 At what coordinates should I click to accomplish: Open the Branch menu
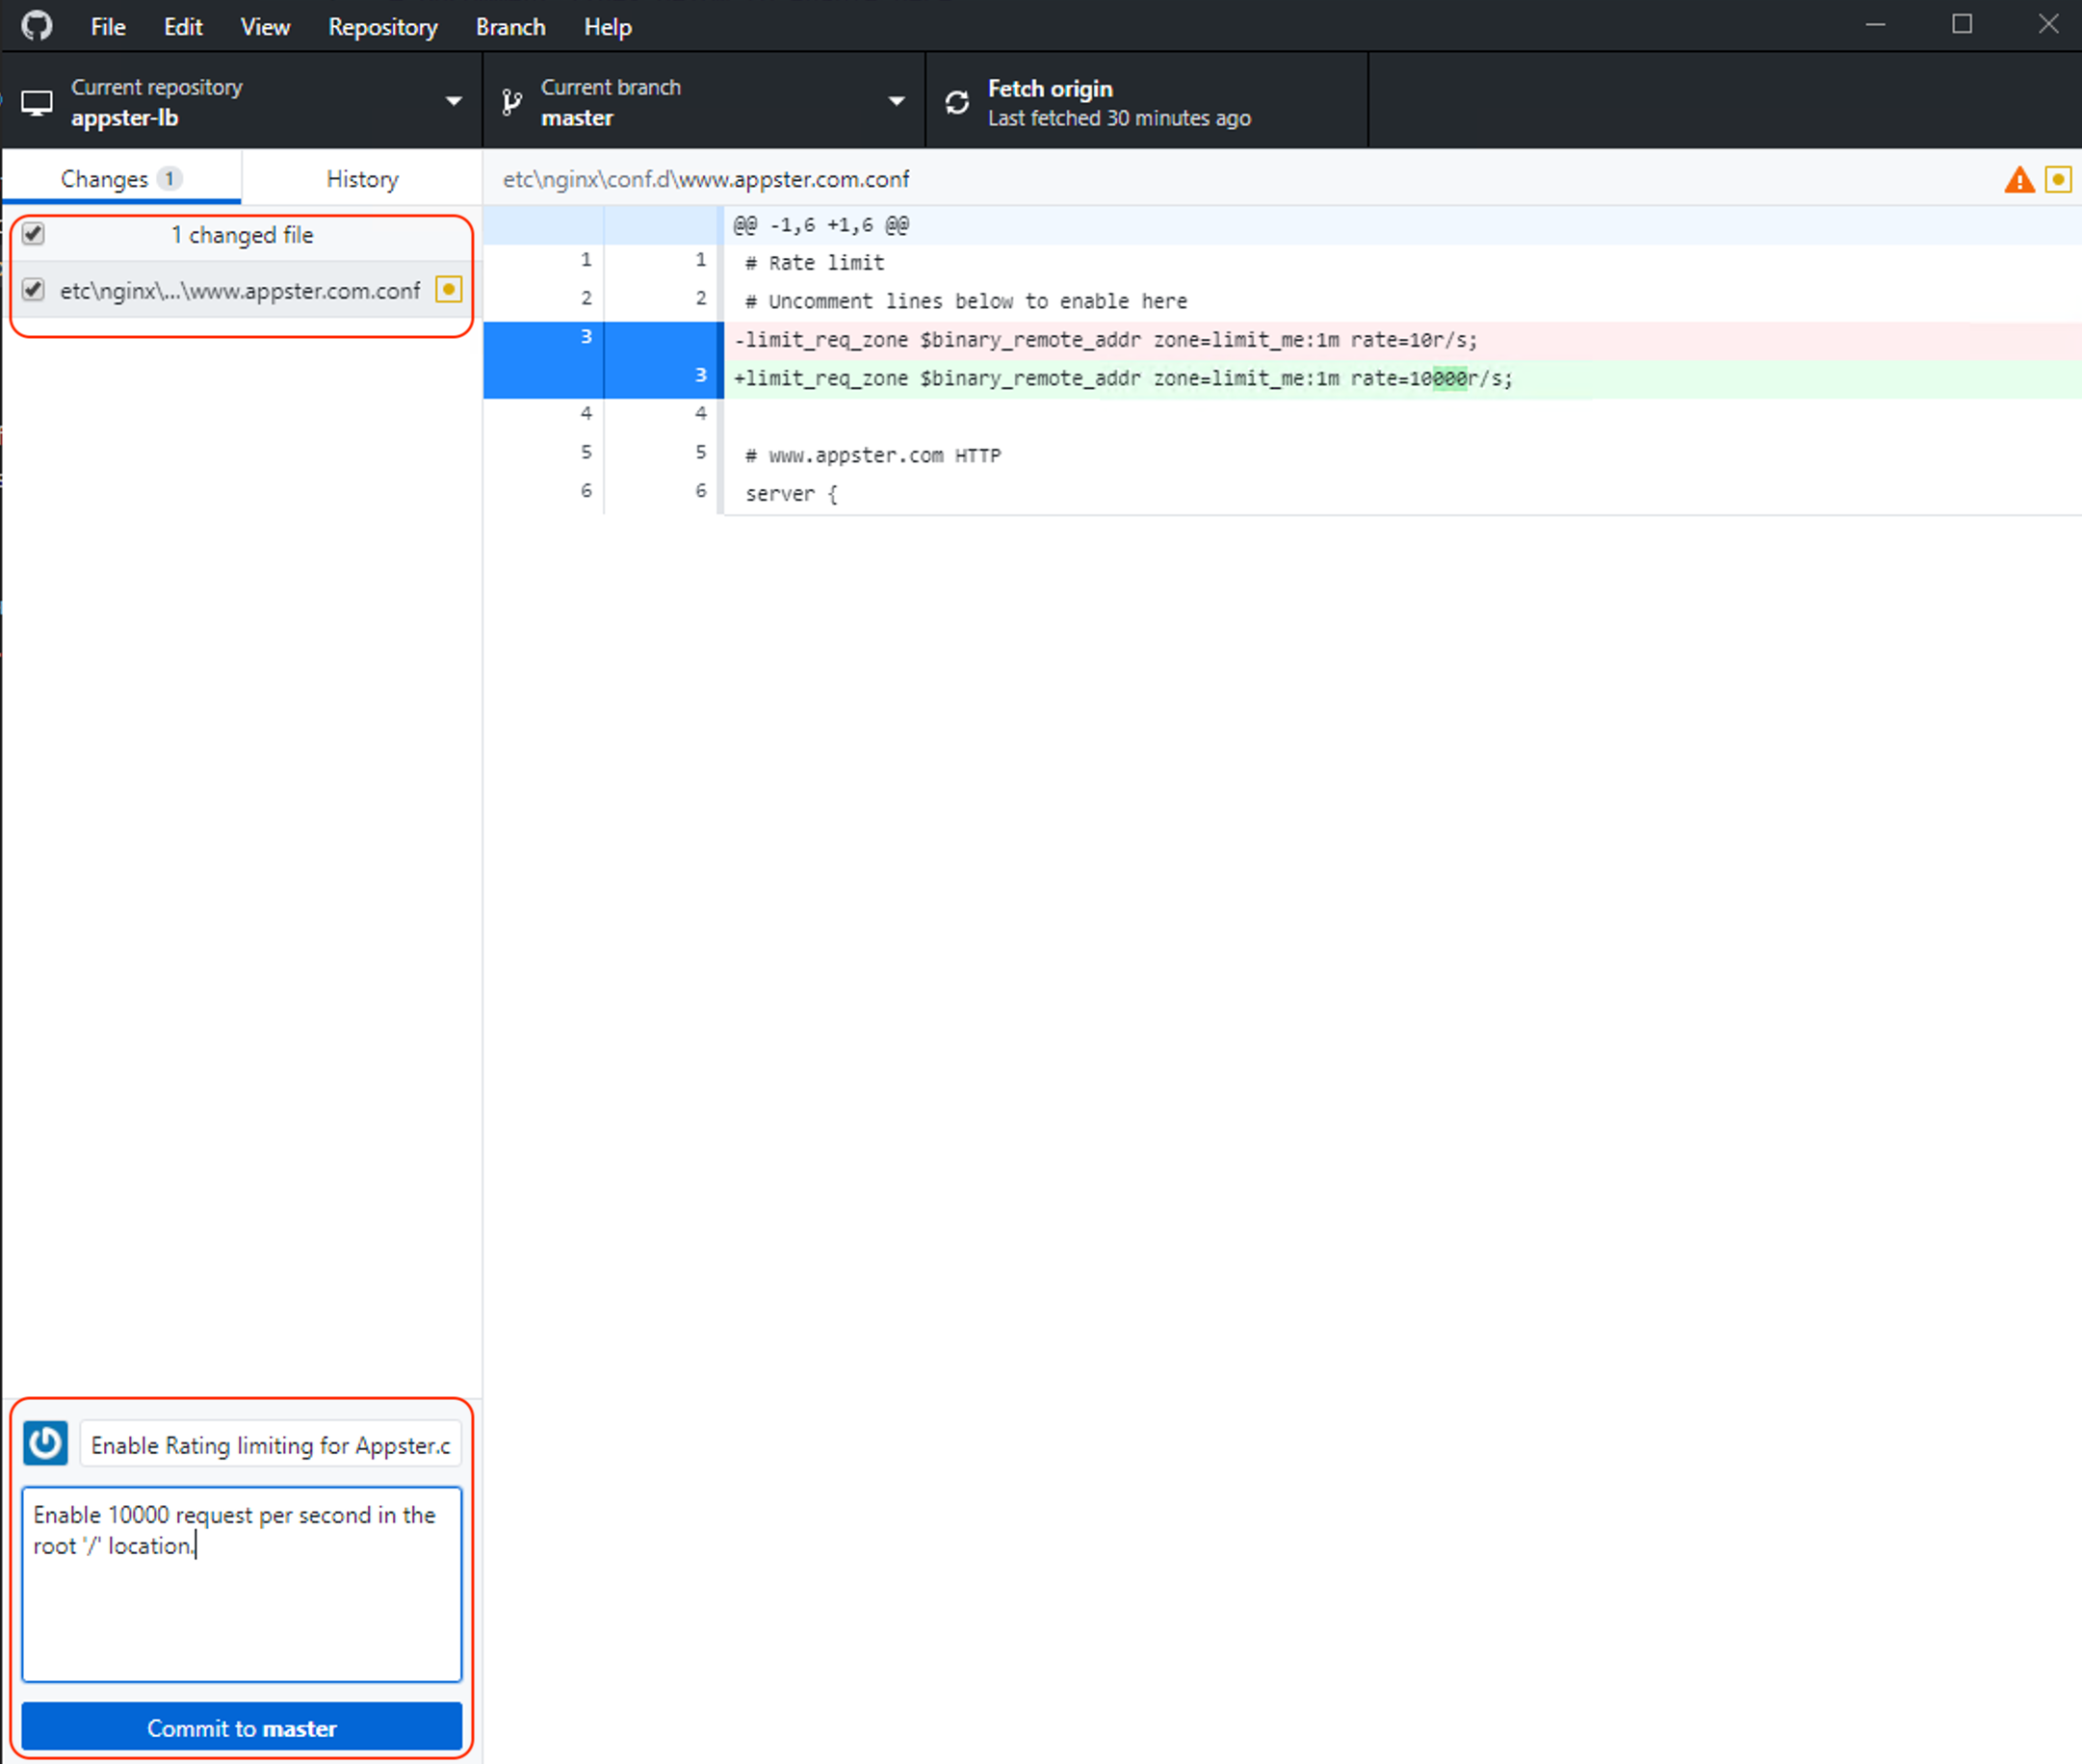click(x=511, y=27)
